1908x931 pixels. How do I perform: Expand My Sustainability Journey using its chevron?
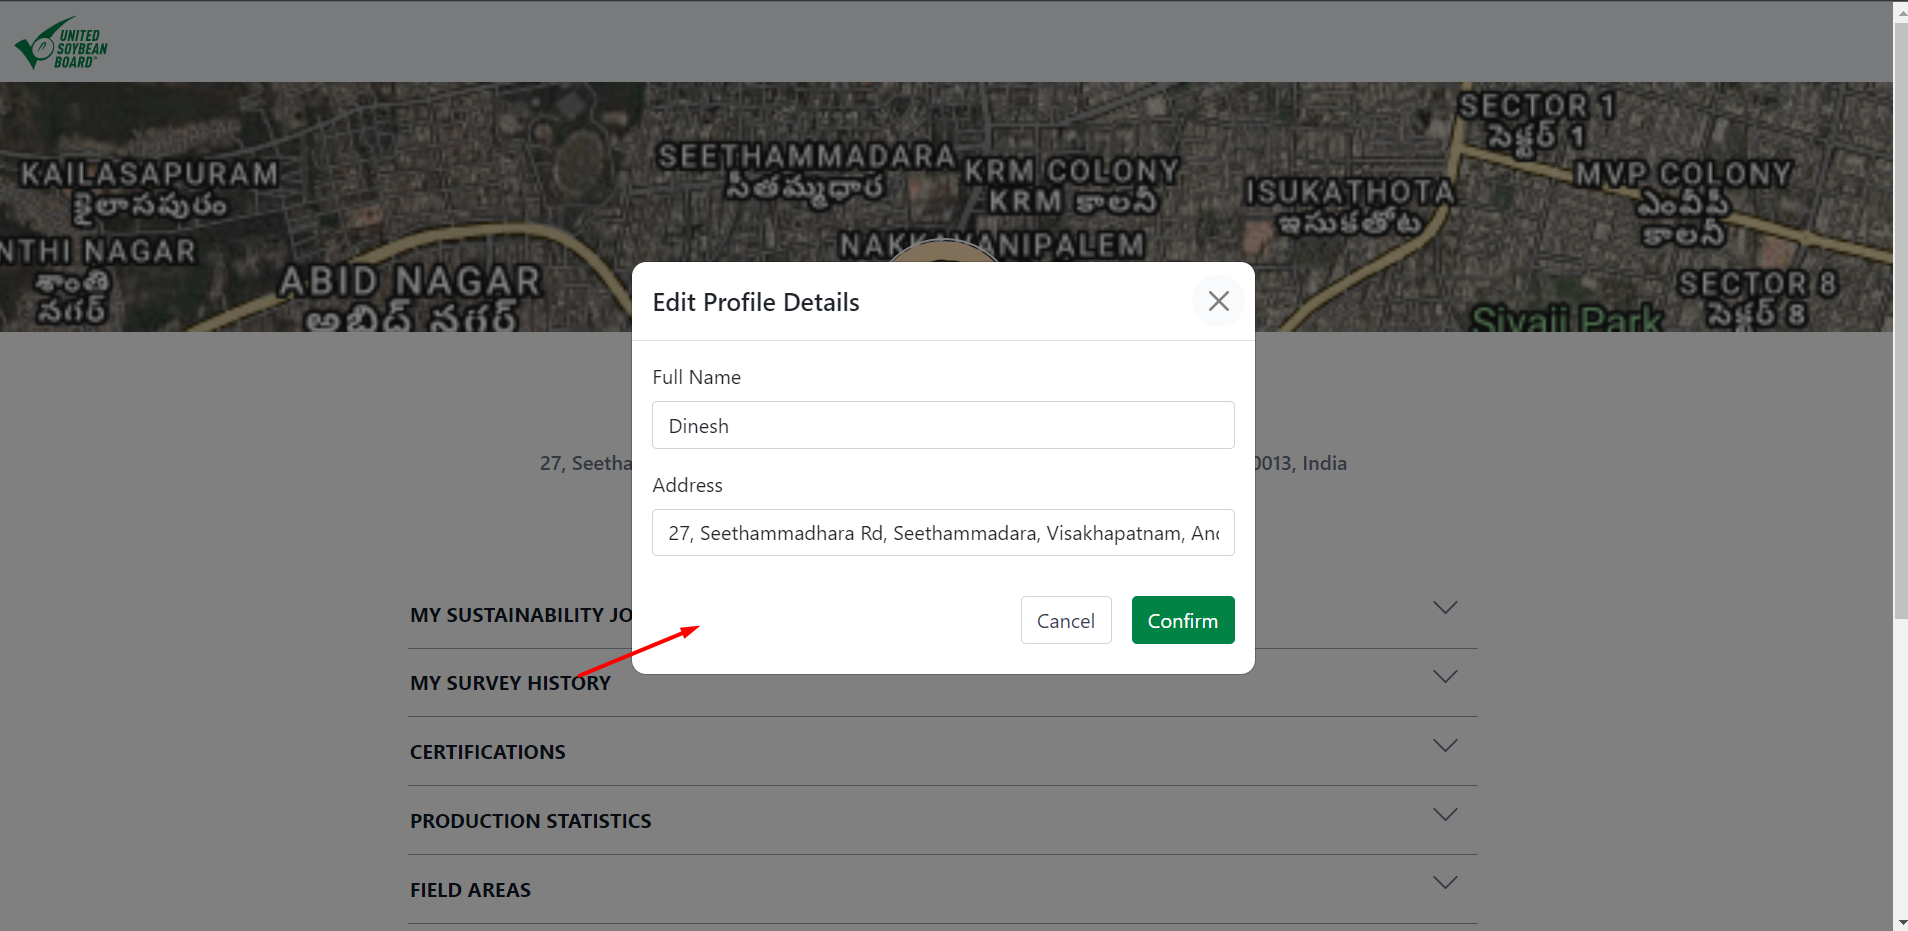[x=1444, y=608]
